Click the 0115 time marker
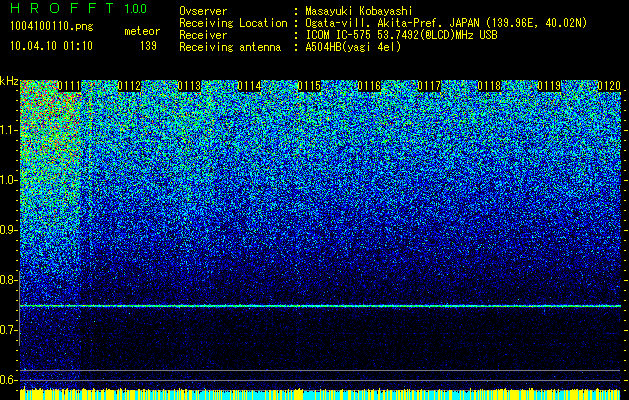629x400 pixels. click(x=309, y=86)
